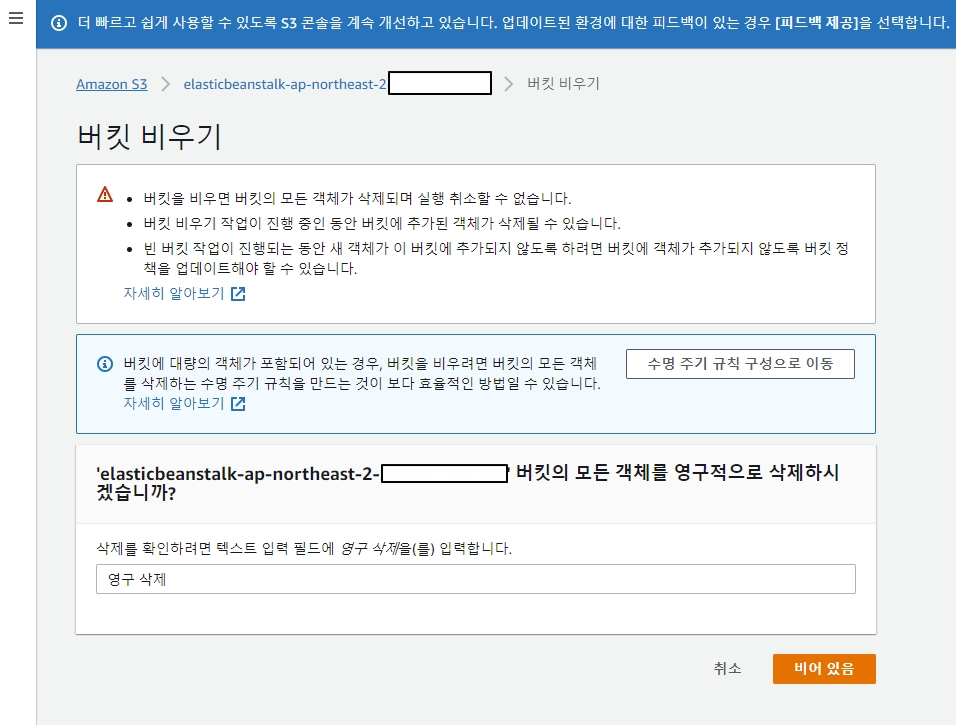Click the 피드백 제공 text in banner

(x=817, y=23)
